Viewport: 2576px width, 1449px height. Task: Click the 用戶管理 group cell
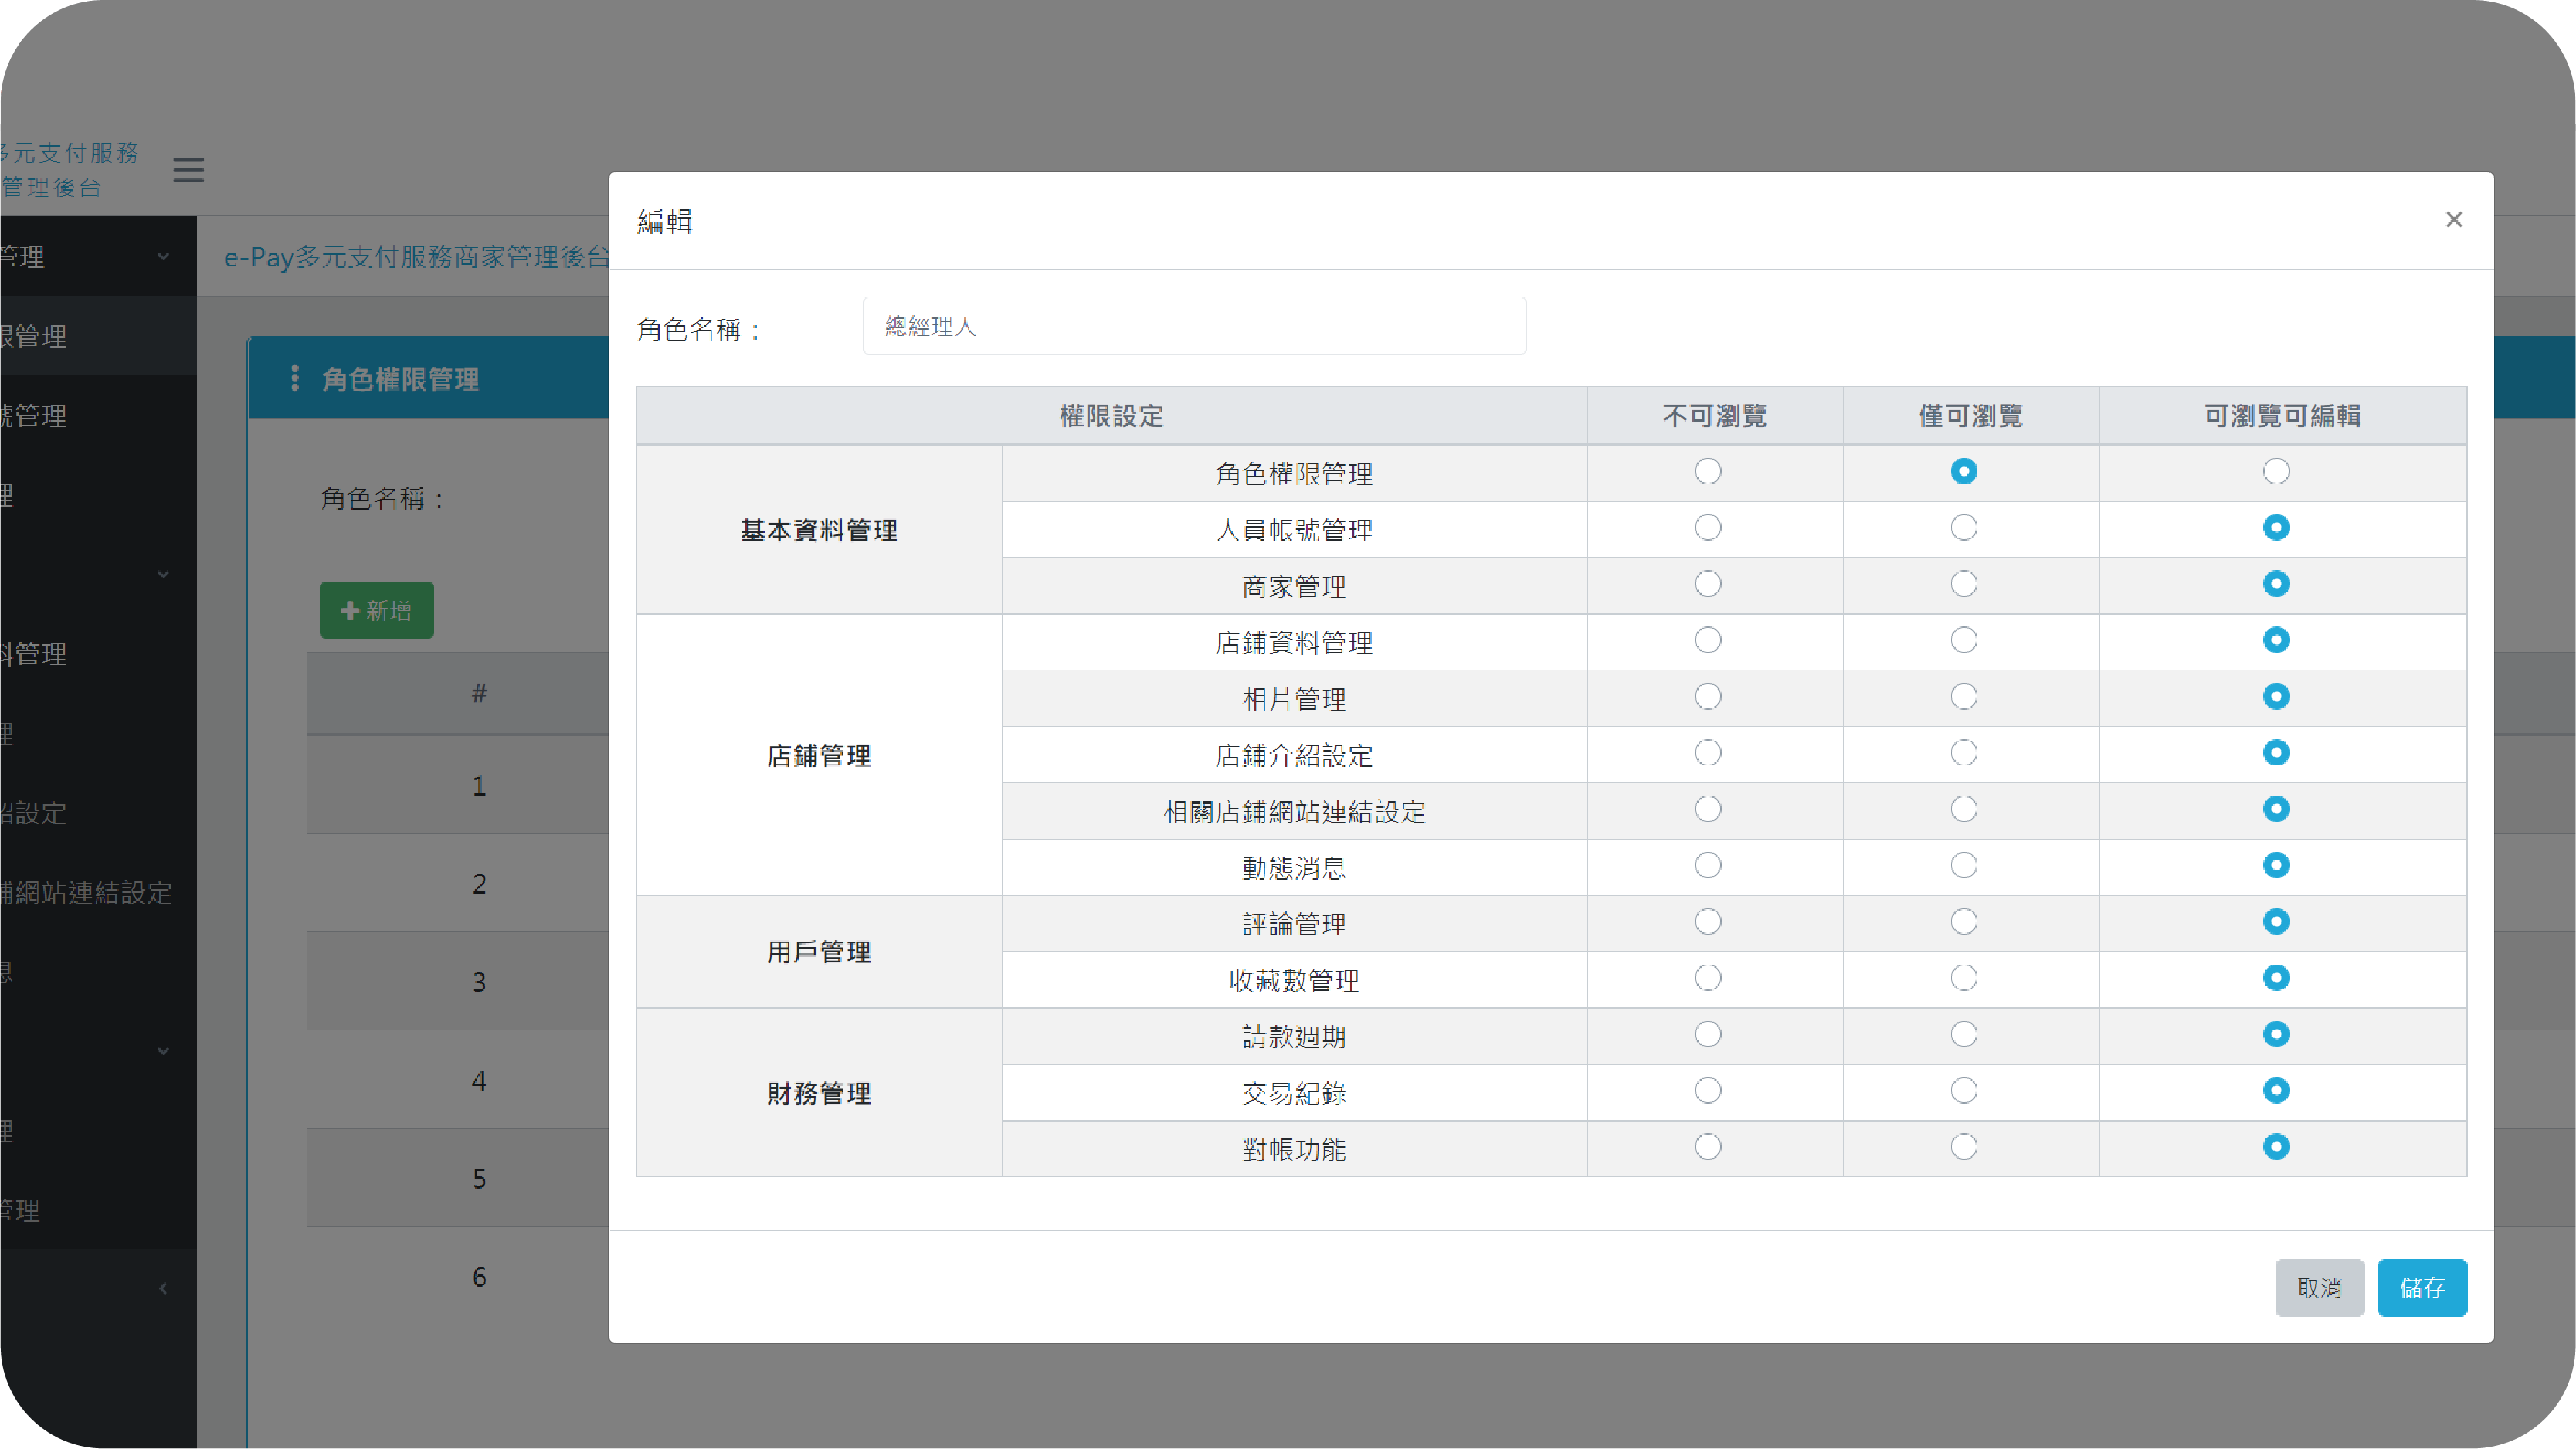tap(818, 952)
